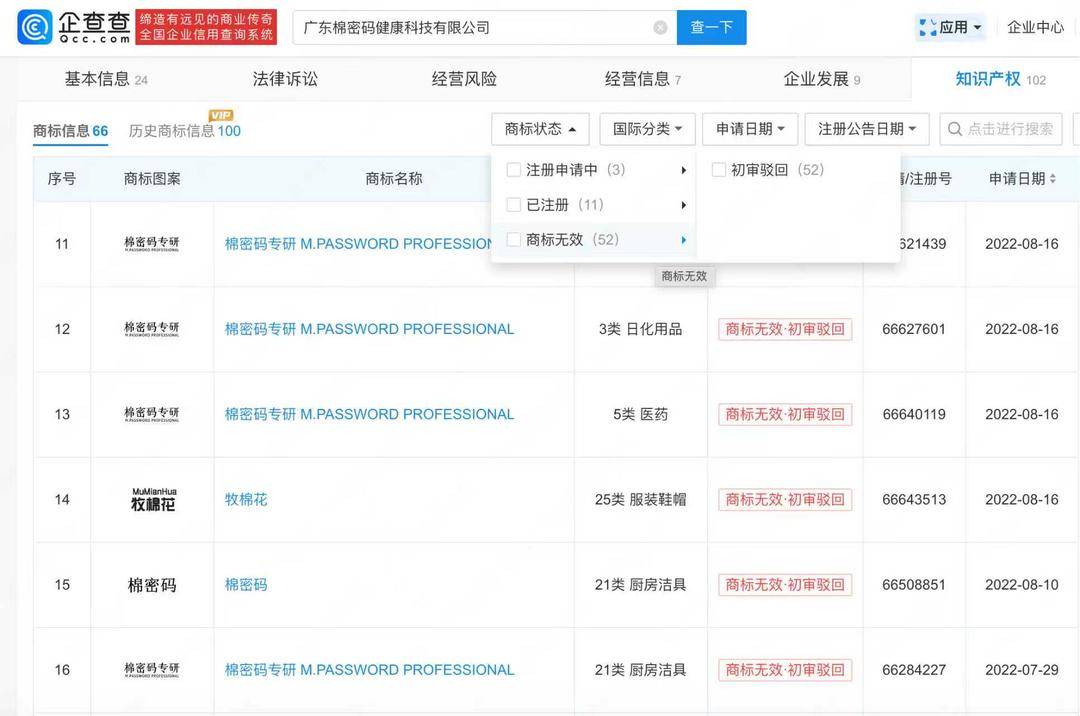Screen dimensions: 1080x716
Task: Open row 16 棉密码专研 trademark link
Action: coord(369,670)
